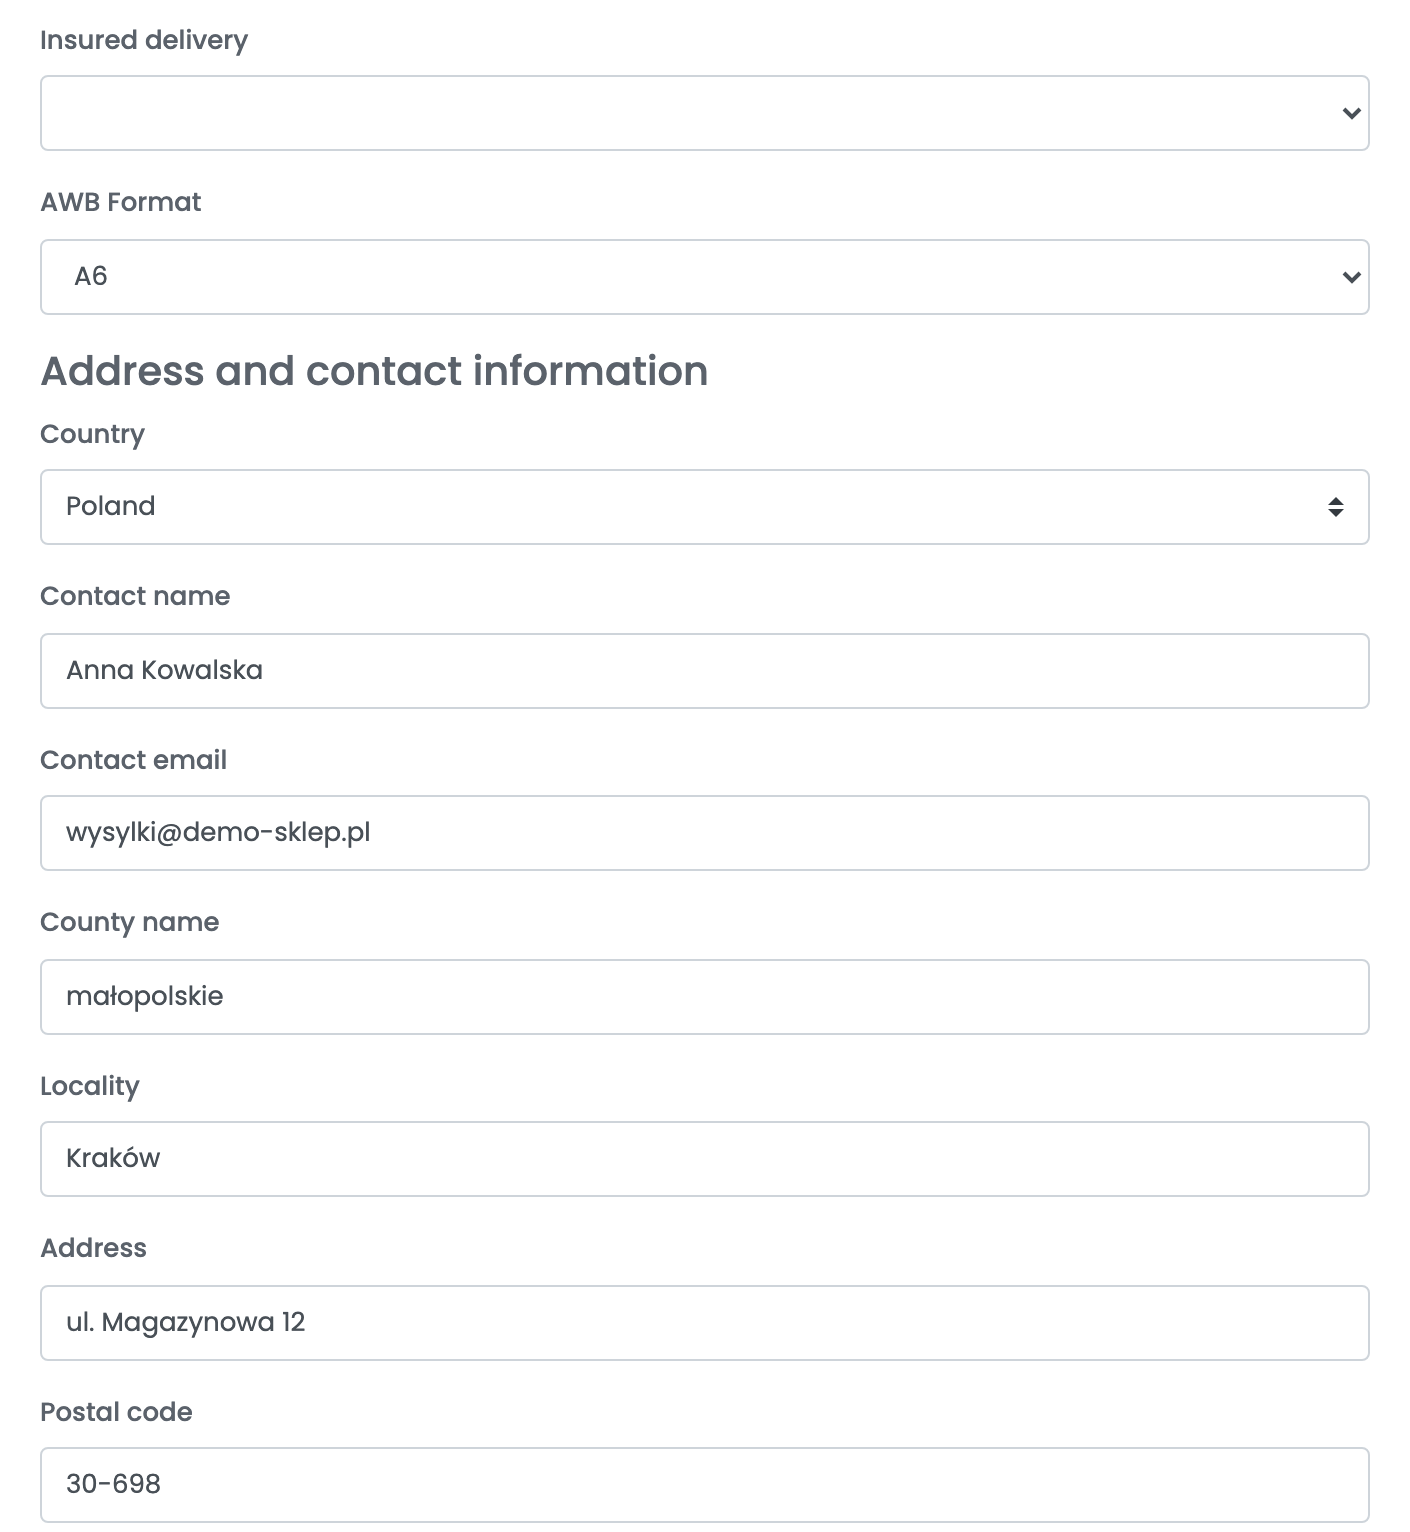Click the Contact email label

(x=133, y=760)
